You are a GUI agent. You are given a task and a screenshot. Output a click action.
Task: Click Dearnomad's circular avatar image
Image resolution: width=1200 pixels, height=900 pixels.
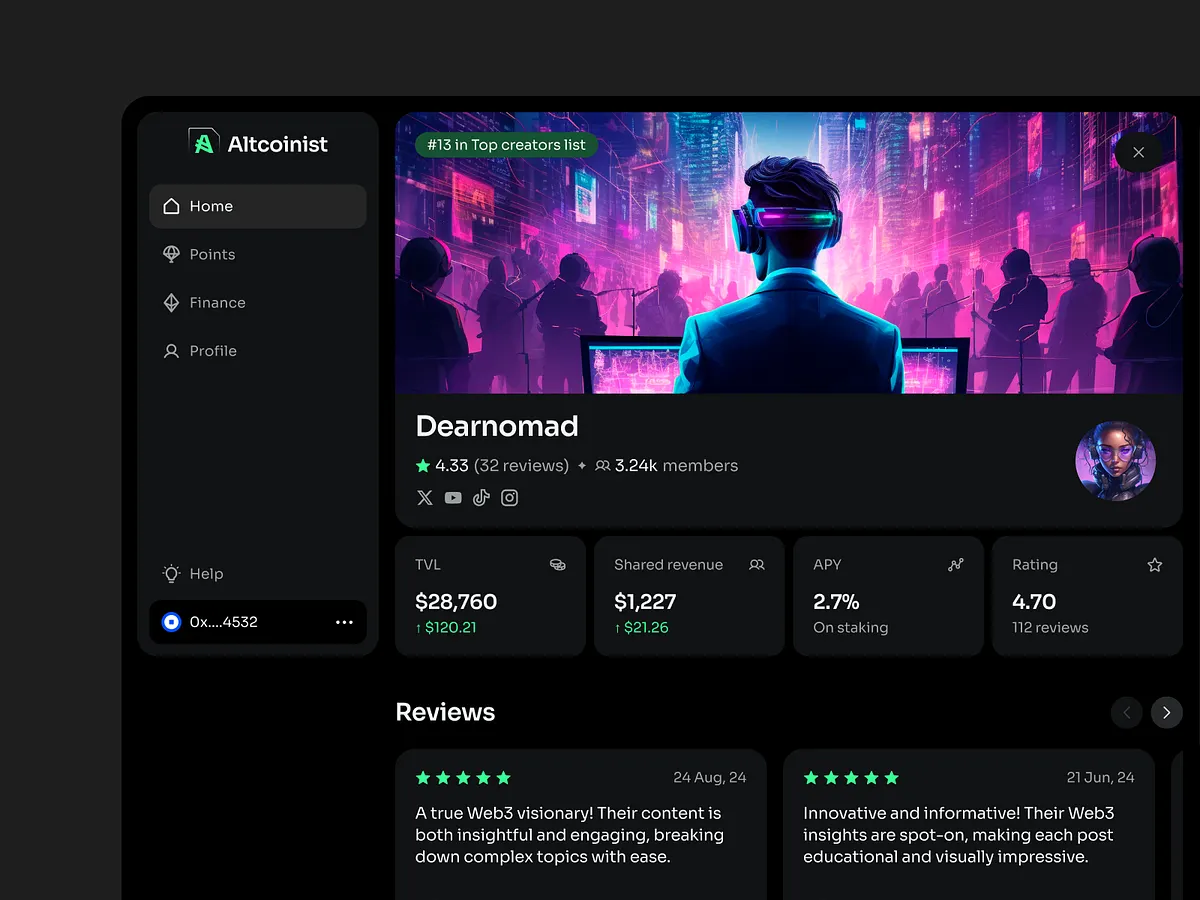point(1115,461)
